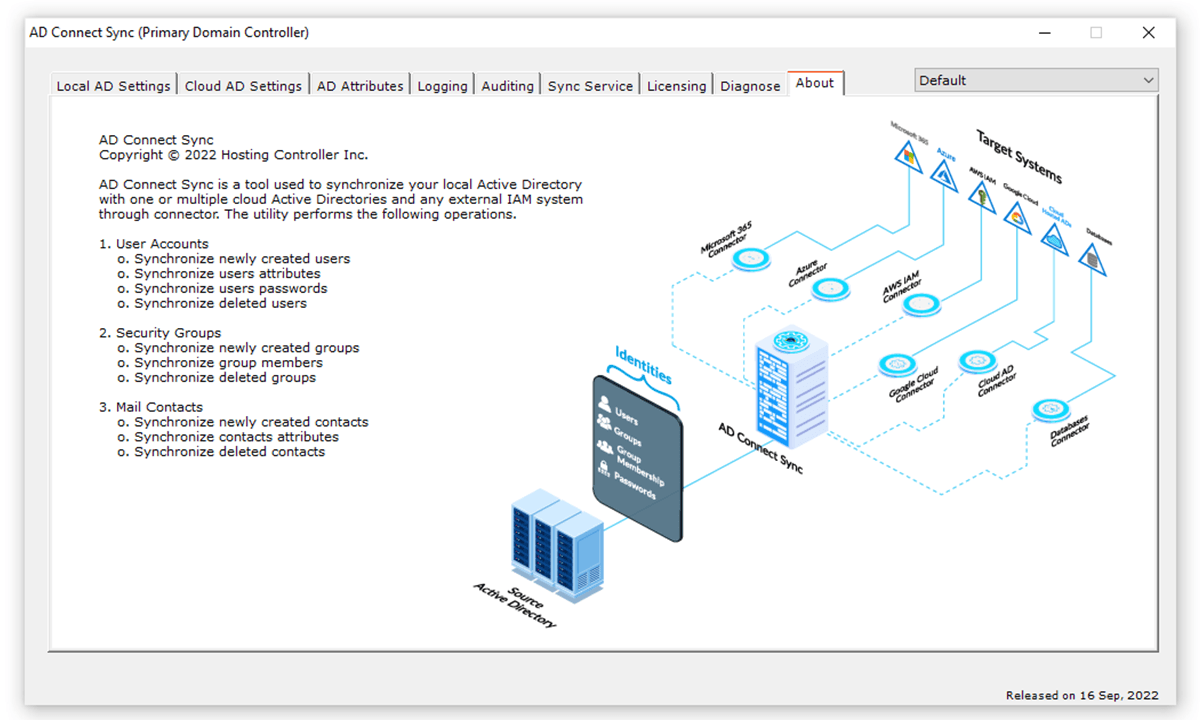Click the Databases target system icon
Viewport: 1200px width, 720px height.
click(x=1091, y=259)
